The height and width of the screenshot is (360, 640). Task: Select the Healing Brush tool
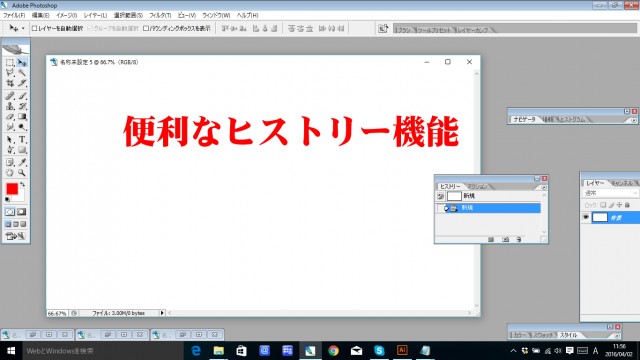(10, 96)
